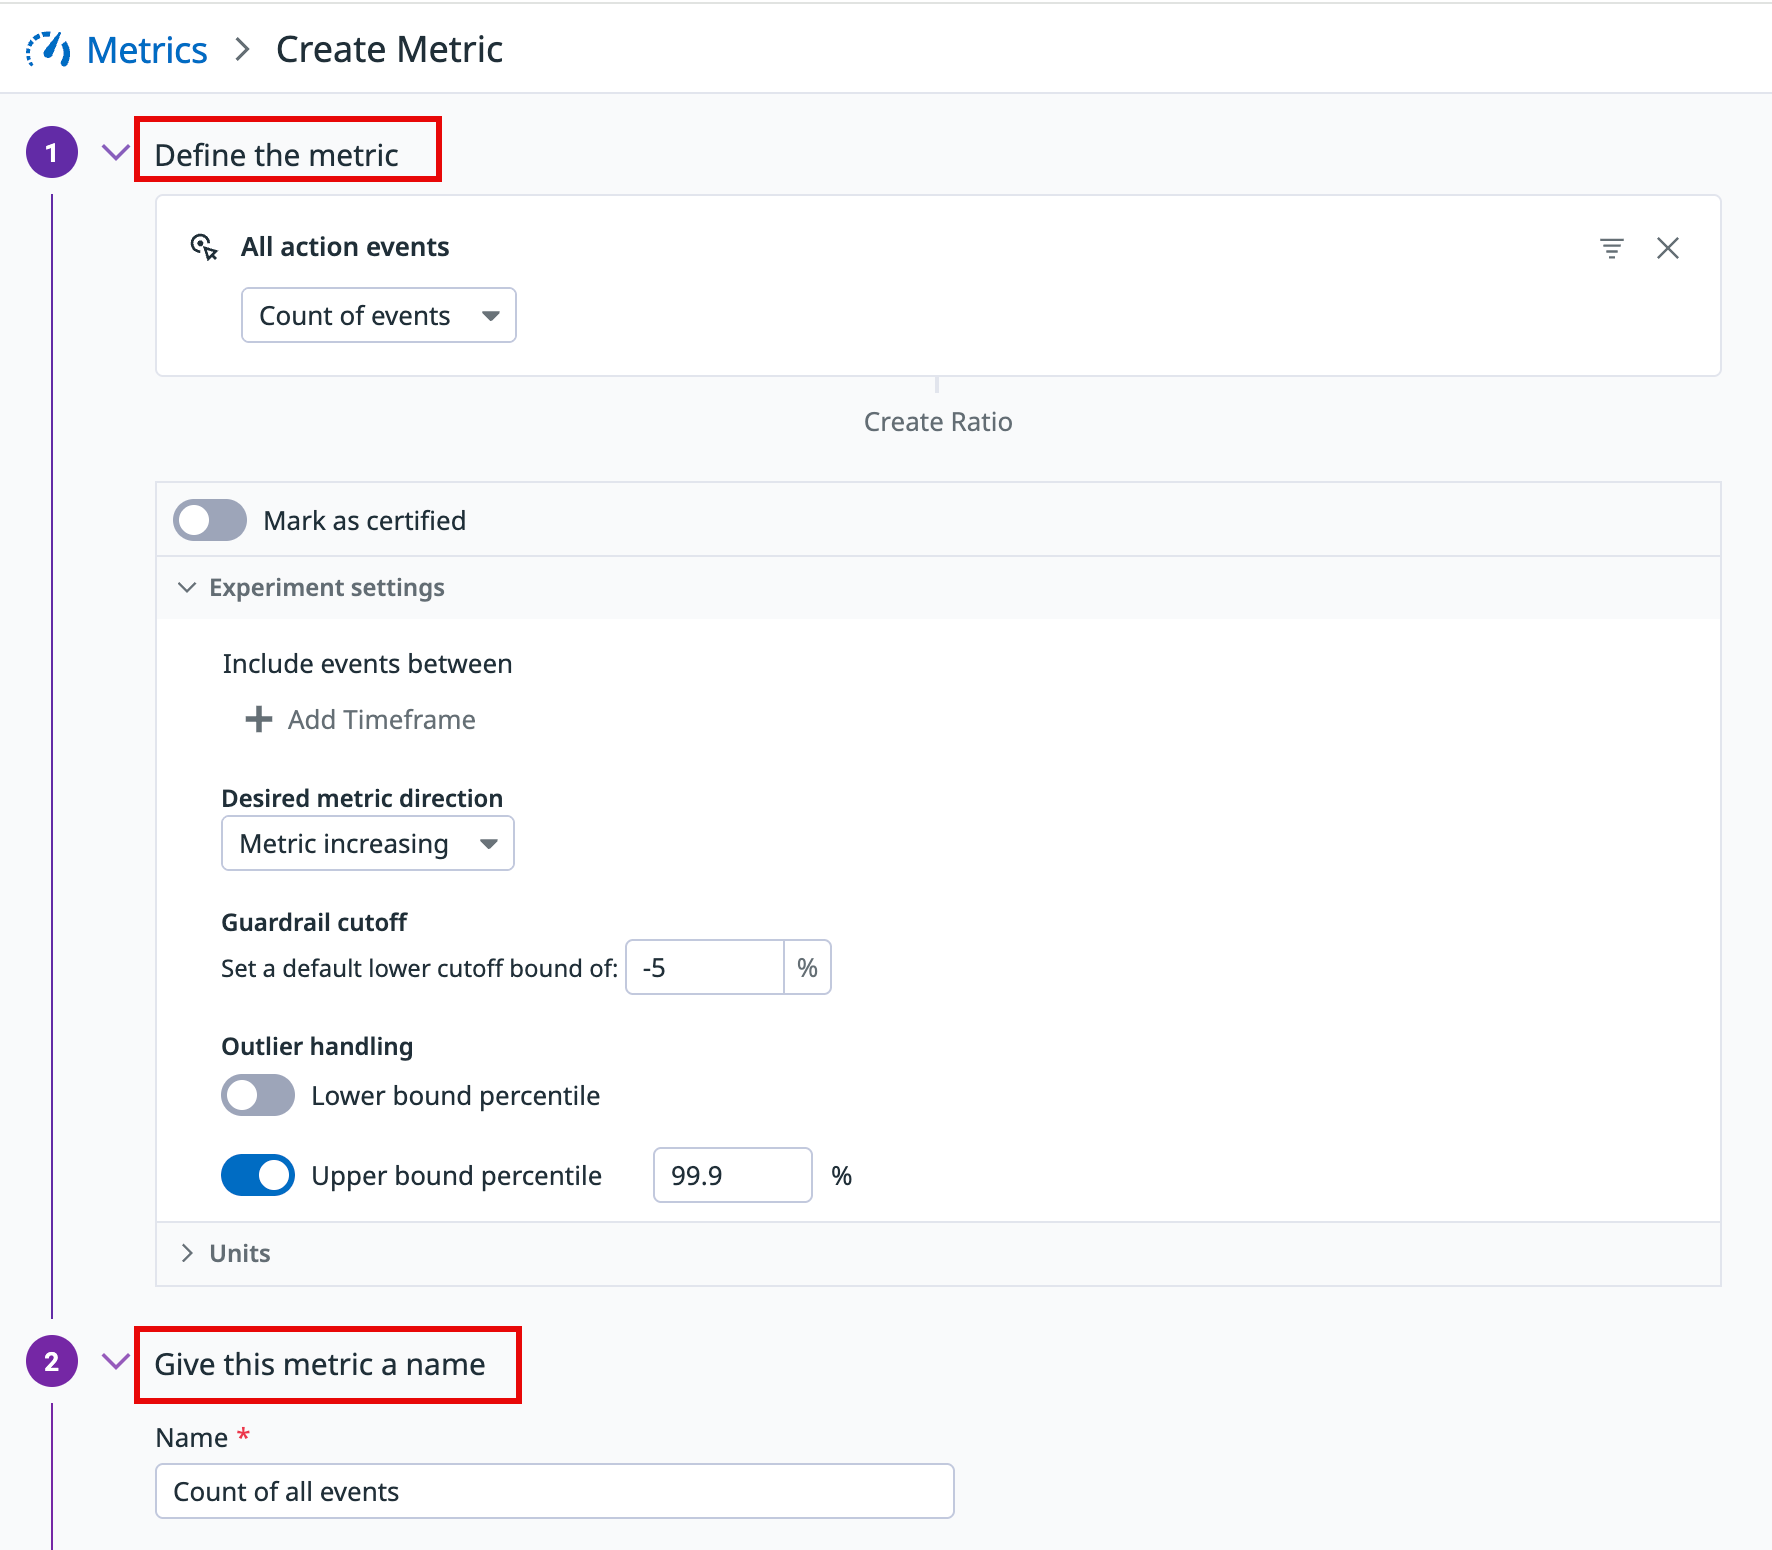Click the guardrail lower cutoff bound field
The height and width of the screenshot is (1550, 1772).
pos(704,968)
